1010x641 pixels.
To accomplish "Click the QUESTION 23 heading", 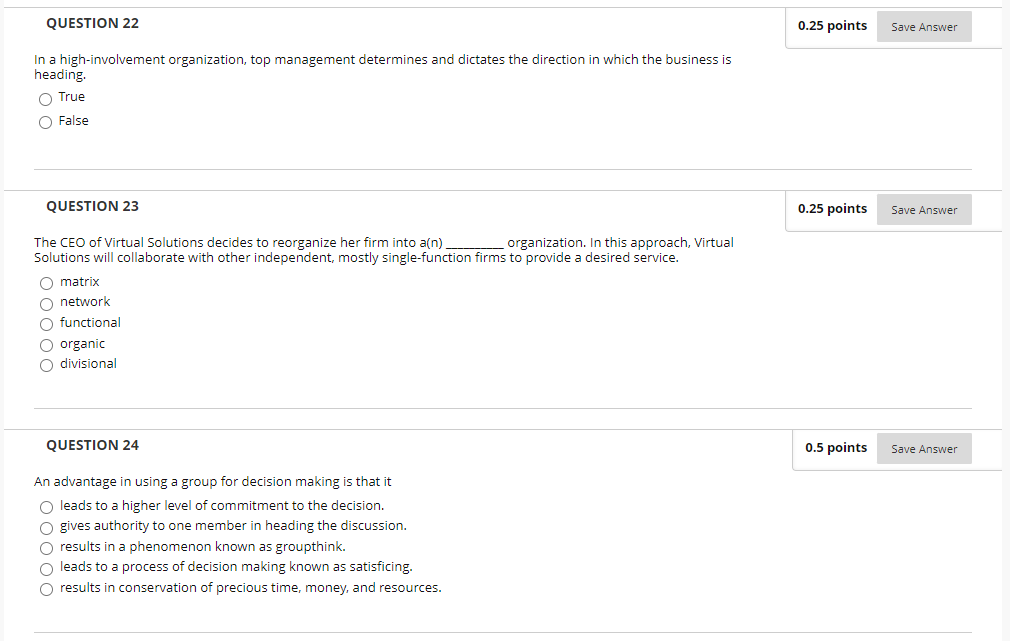I will (92, 206).
